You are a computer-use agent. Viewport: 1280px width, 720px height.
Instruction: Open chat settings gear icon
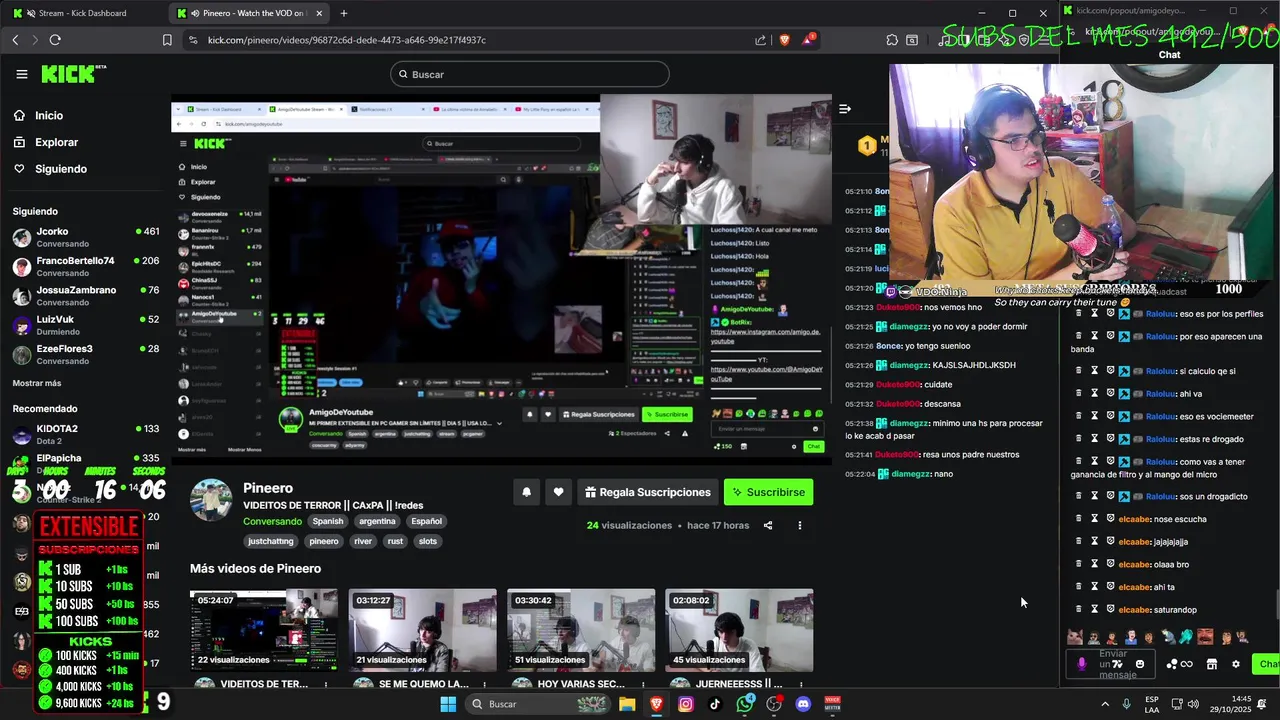tap(1236, 664)
